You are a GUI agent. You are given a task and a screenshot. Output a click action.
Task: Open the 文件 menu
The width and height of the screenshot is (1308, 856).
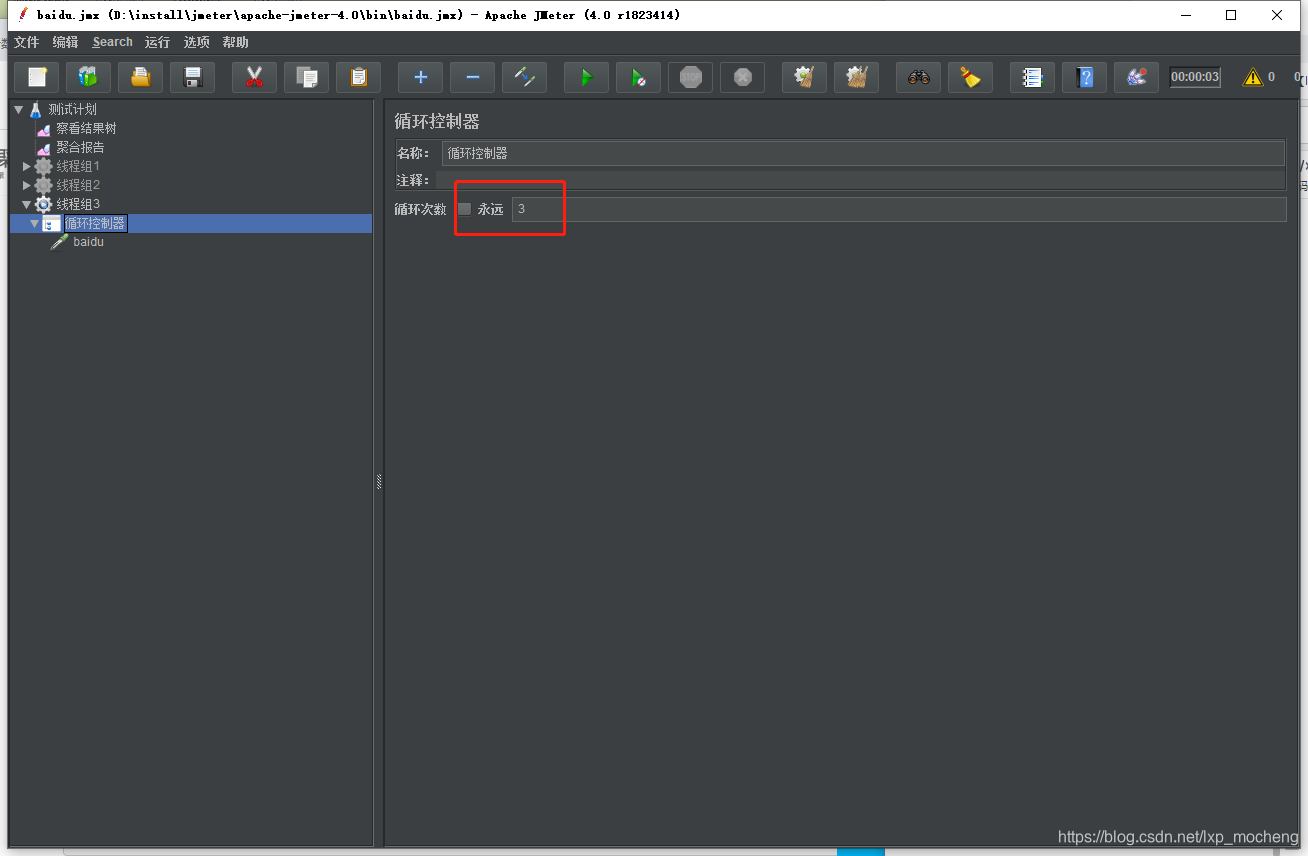[26, 42]
